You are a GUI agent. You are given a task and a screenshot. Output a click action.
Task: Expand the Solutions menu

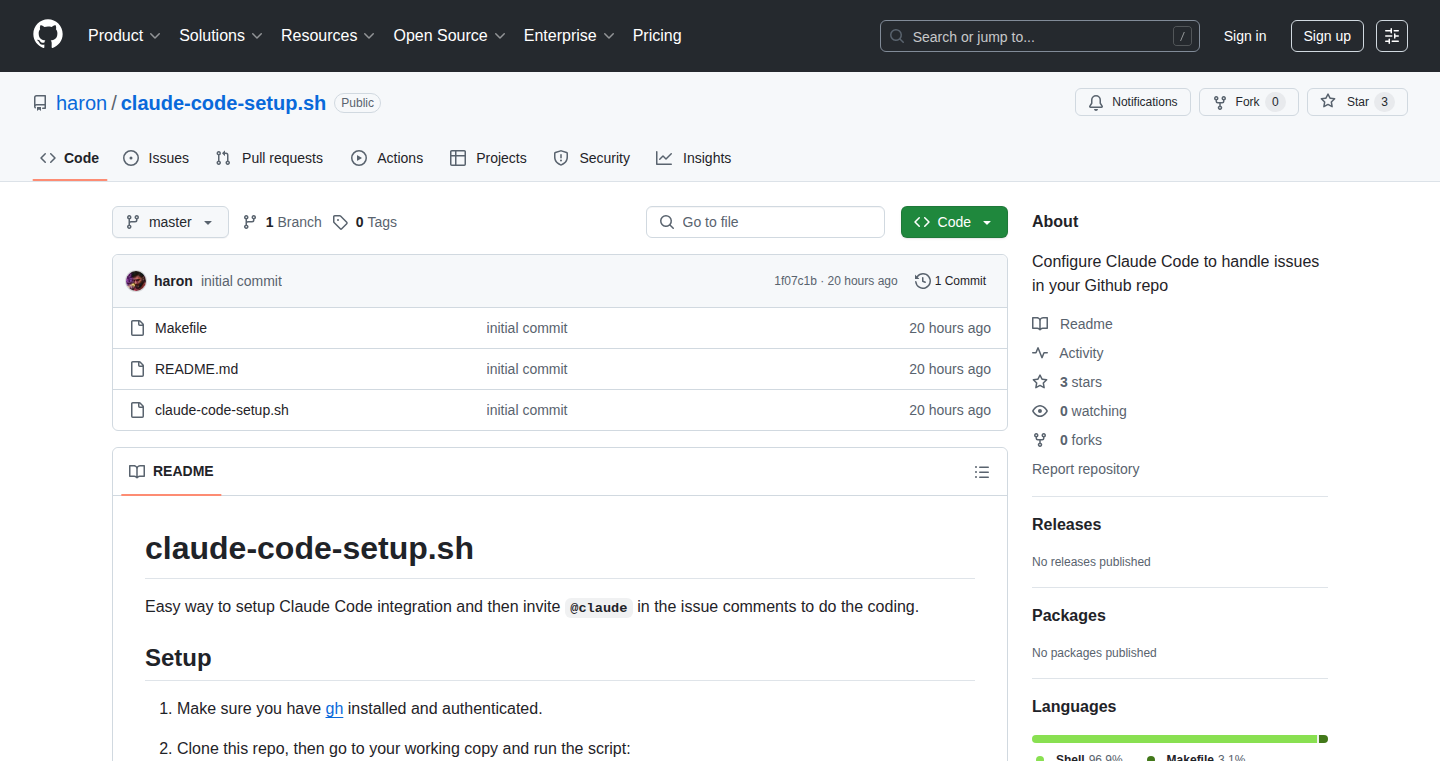[221, 36]
